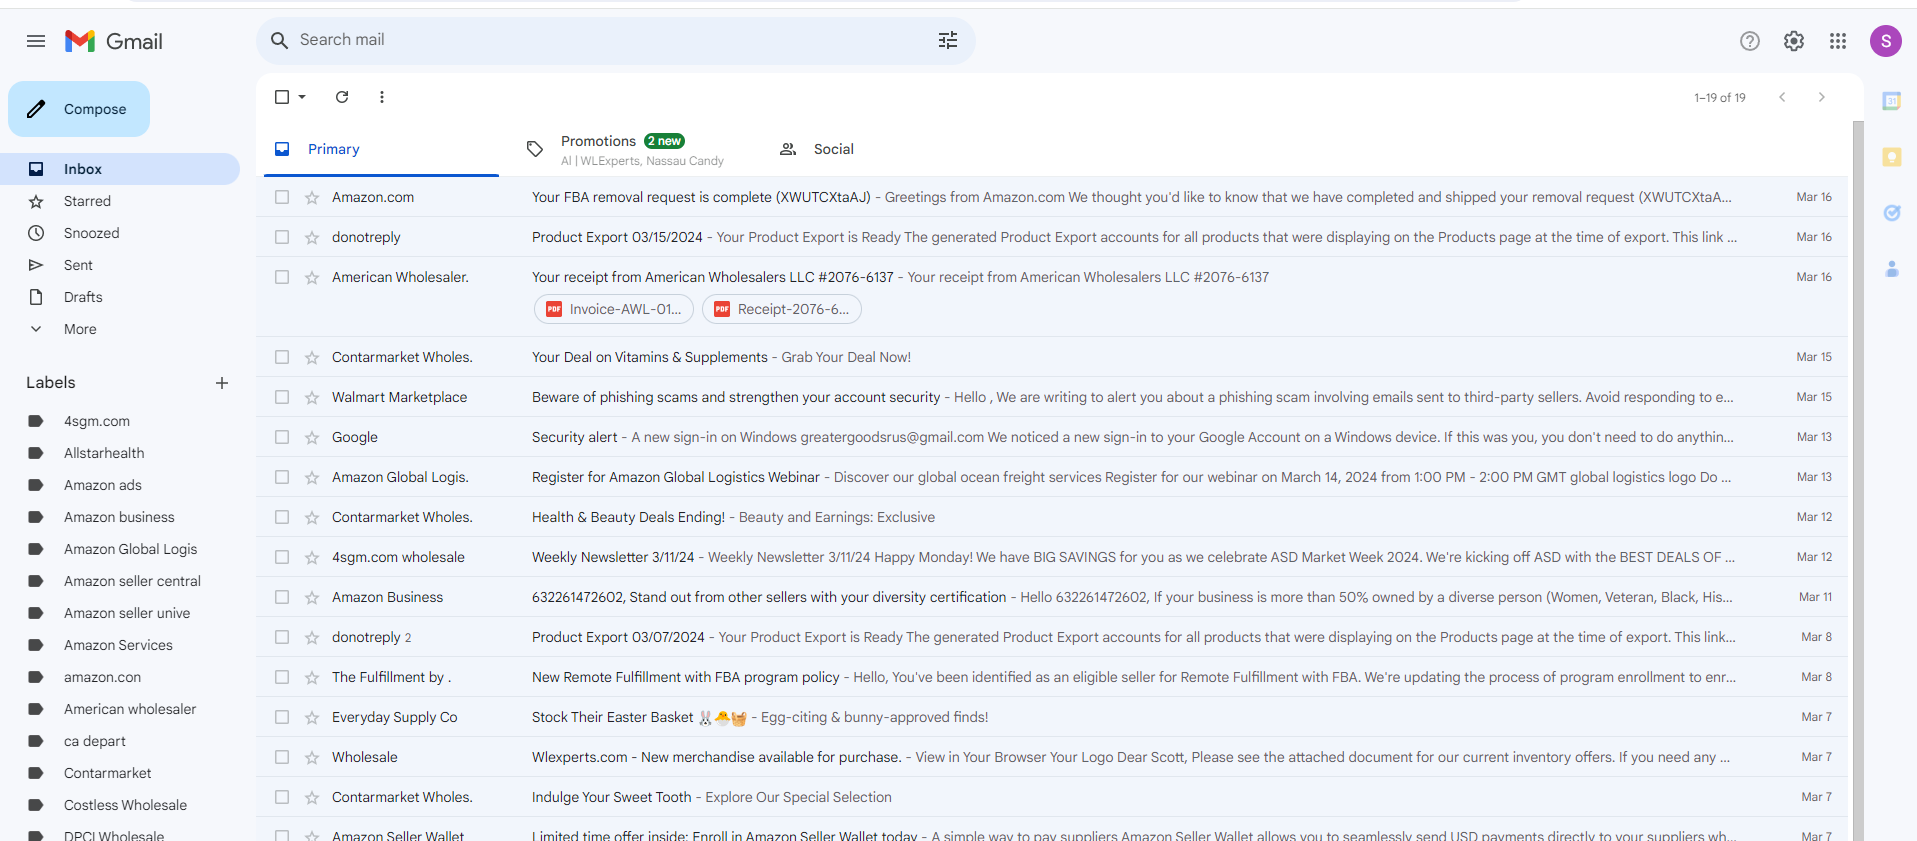The height and width of the screenshot is (841, 1917).
Task: Star the Amazon.com email
Action: 312,197
